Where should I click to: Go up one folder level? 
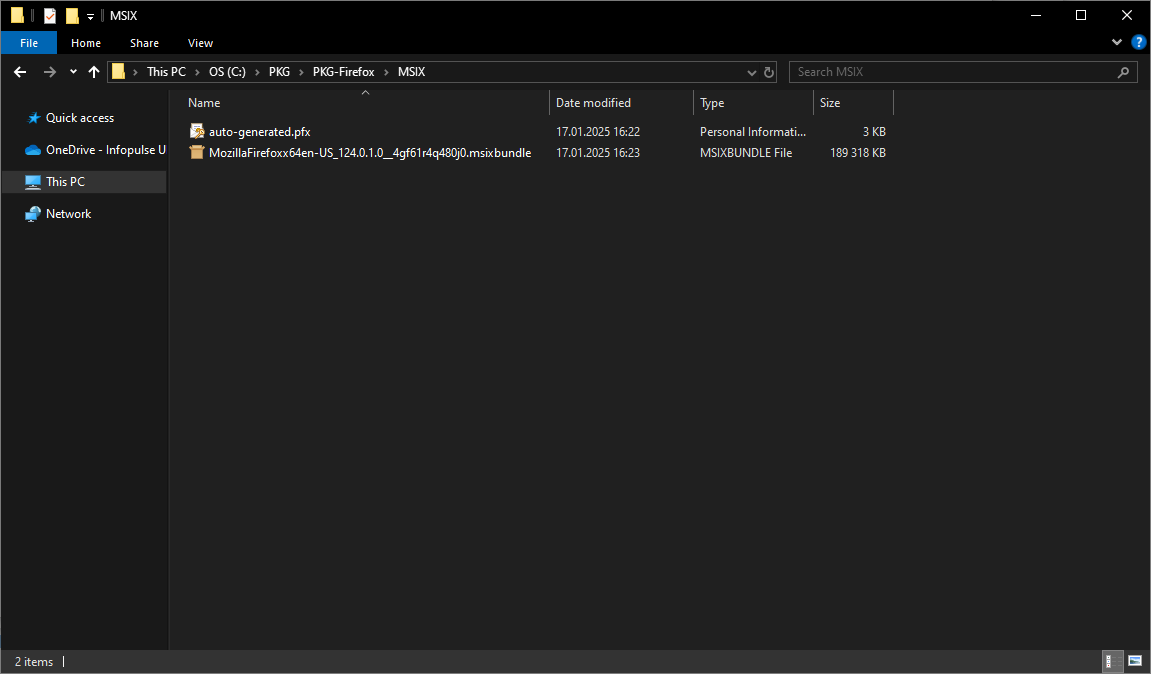(x=94, y=72)
